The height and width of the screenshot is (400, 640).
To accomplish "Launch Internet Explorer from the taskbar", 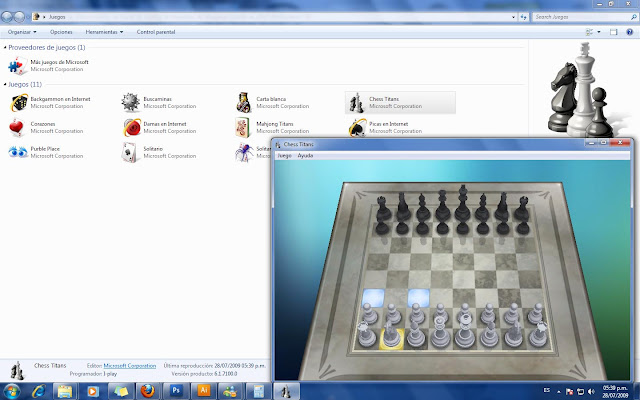I will (39, 391).
